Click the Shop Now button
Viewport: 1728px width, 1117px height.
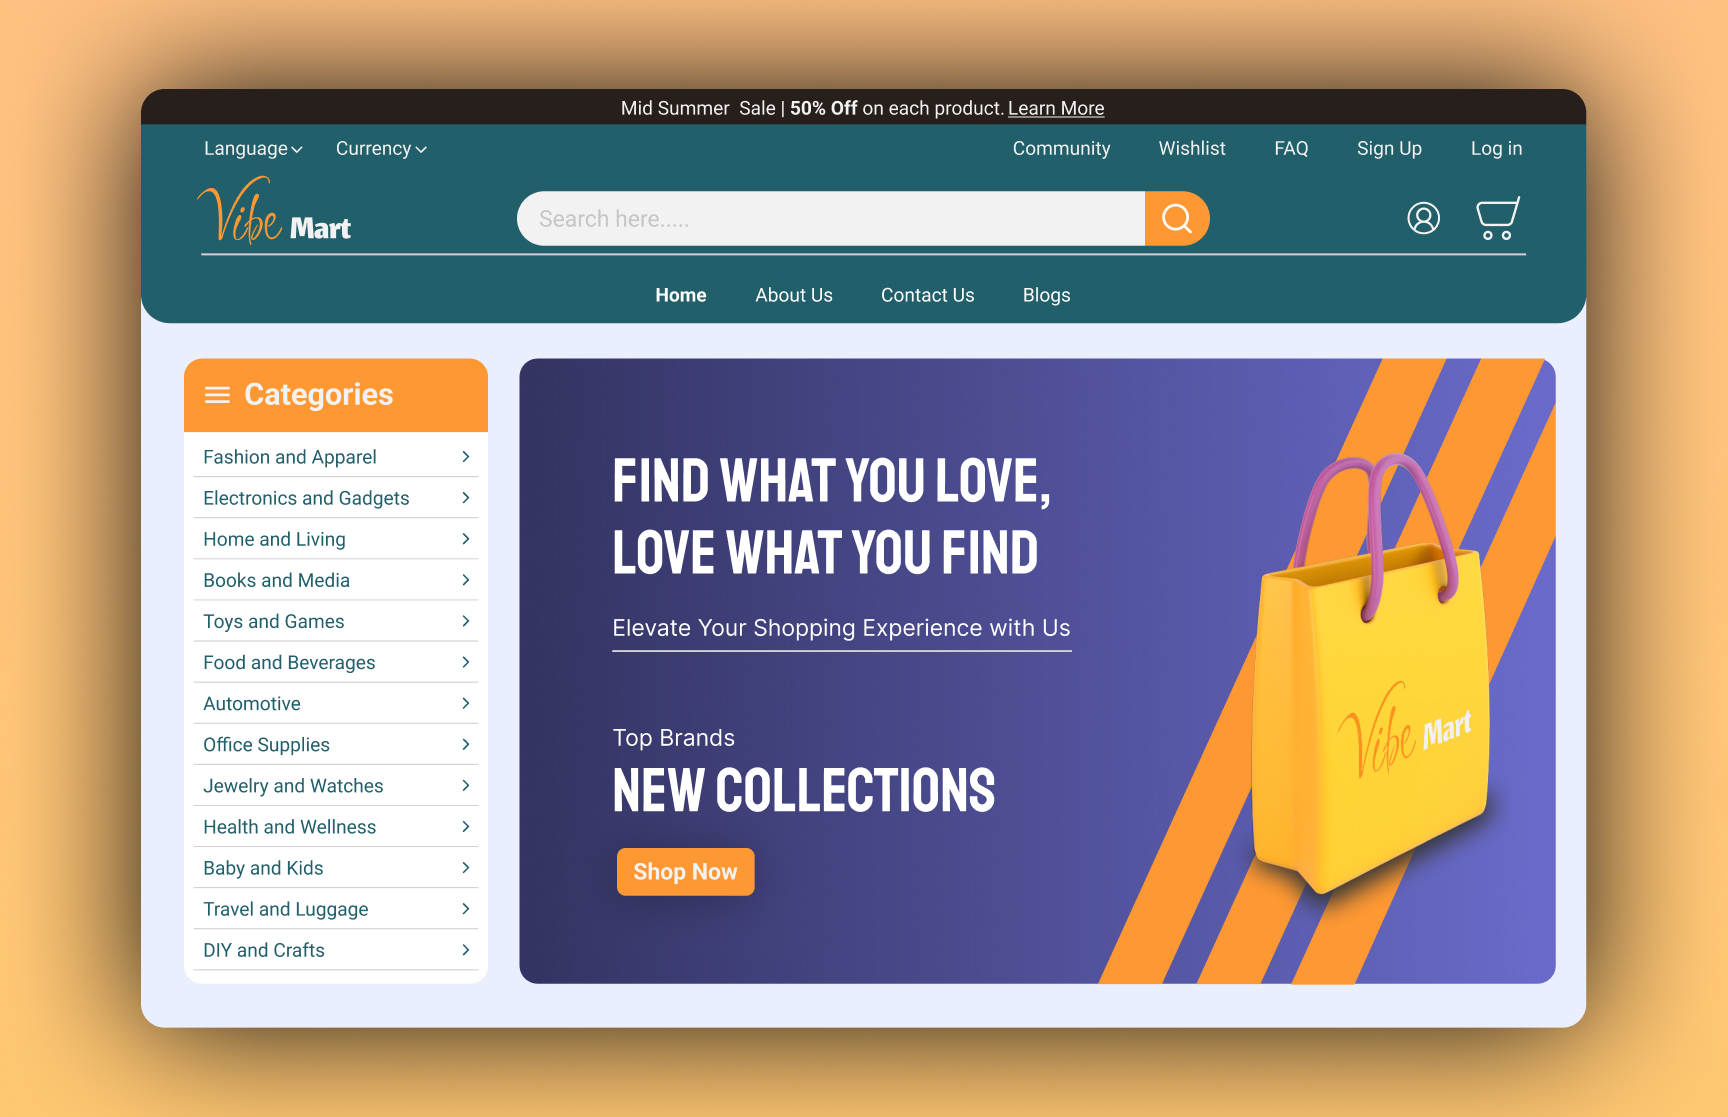point(685,872)
